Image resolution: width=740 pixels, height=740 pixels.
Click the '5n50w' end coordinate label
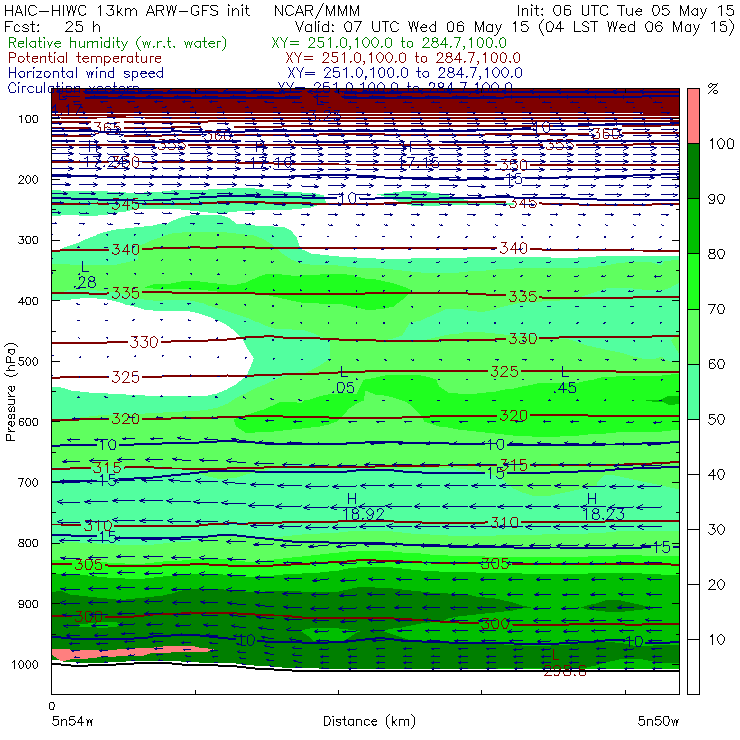(x=658, y=721)
